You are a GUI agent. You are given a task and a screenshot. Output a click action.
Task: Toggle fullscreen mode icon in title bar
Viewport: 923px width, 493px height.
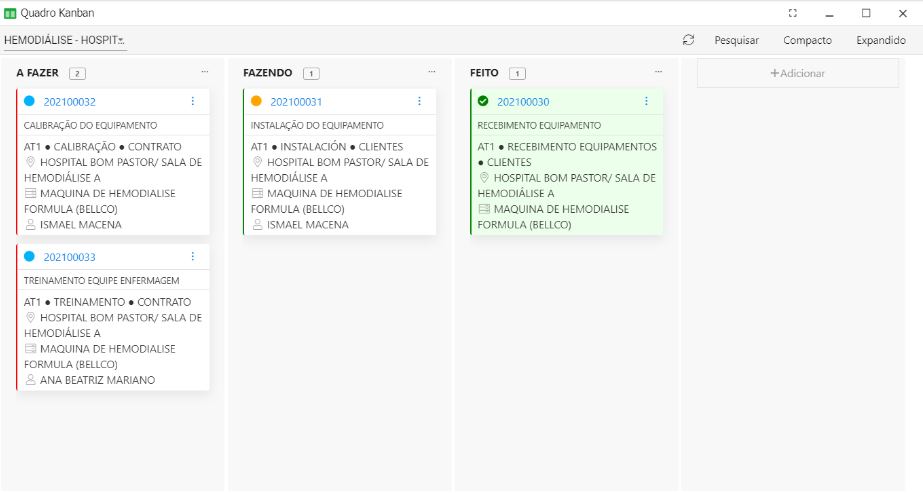pos(793,13)
